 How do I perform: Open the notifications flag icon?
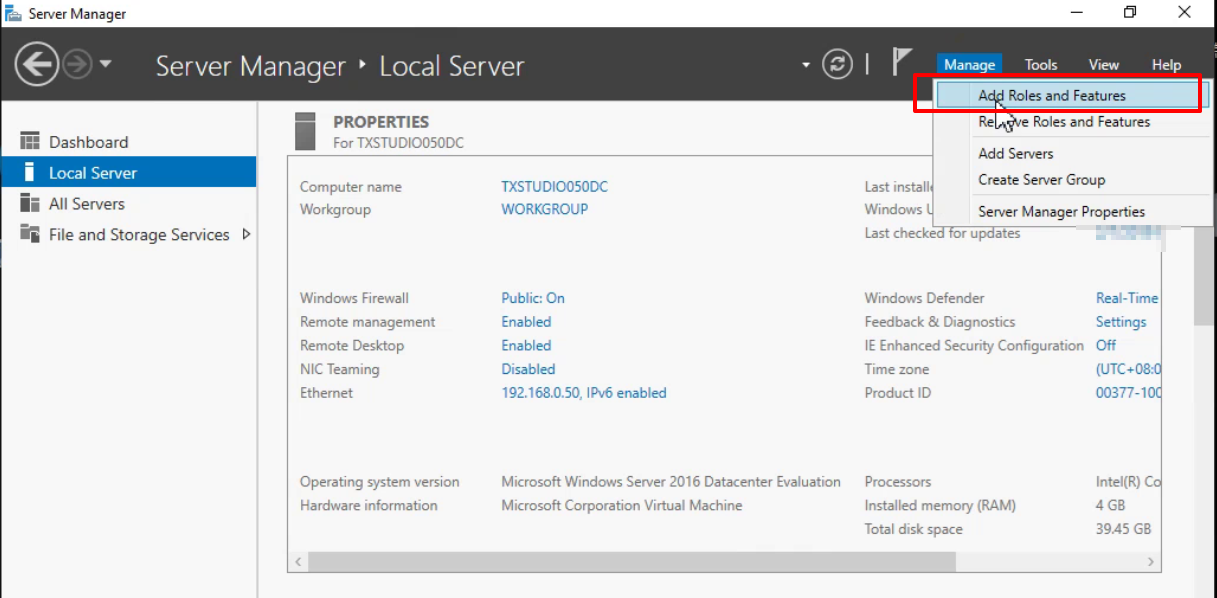(x=902, y=62)
